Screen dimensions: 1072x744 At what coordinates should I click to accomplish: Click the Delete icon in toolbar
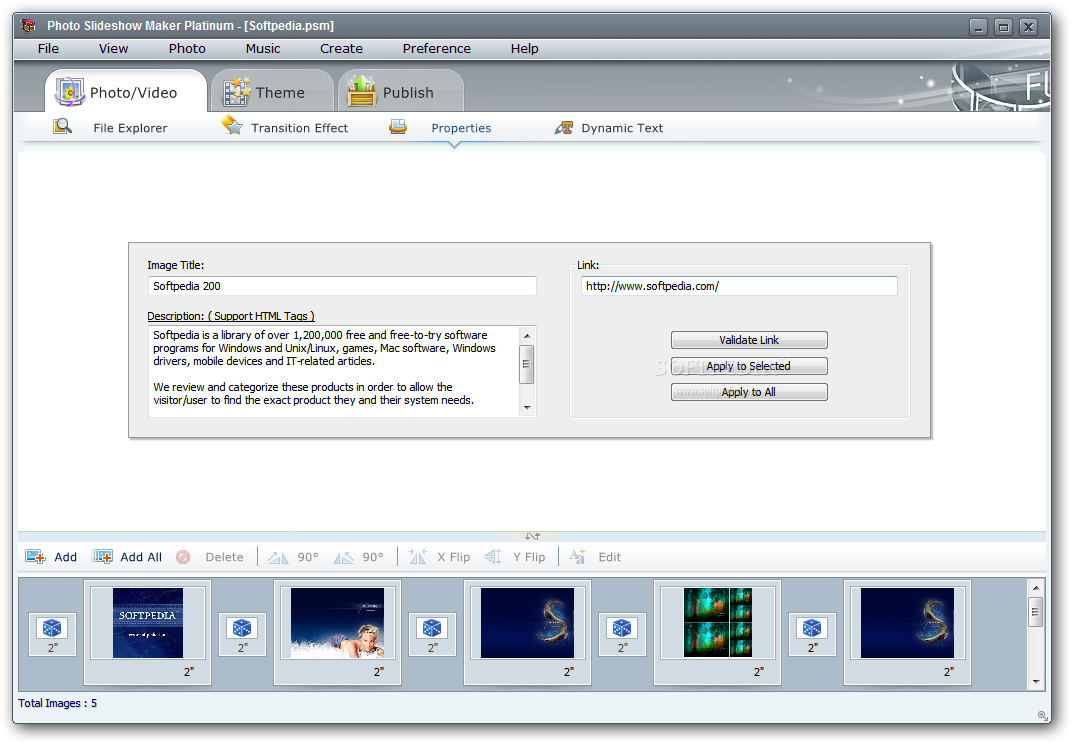[x=183, y=557]
